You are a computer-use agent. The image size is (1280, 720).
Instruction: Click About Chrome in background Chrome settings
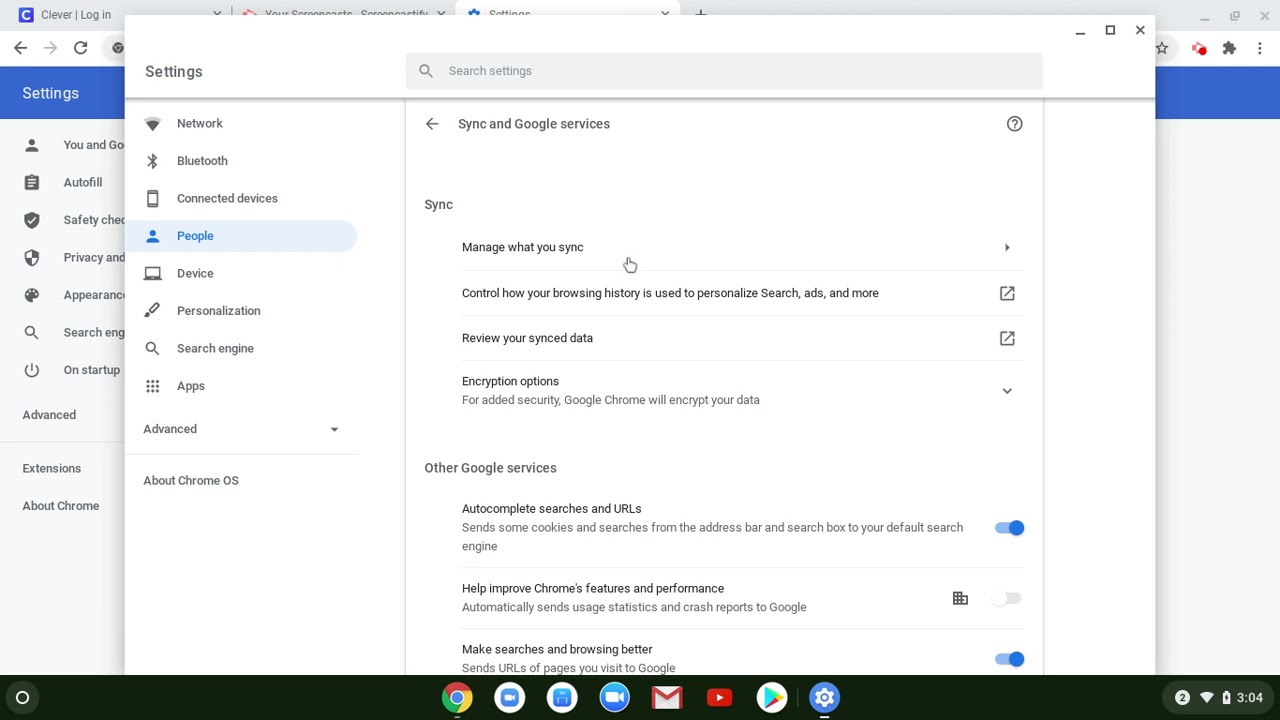pyautogui.click(x=61, y=506)
